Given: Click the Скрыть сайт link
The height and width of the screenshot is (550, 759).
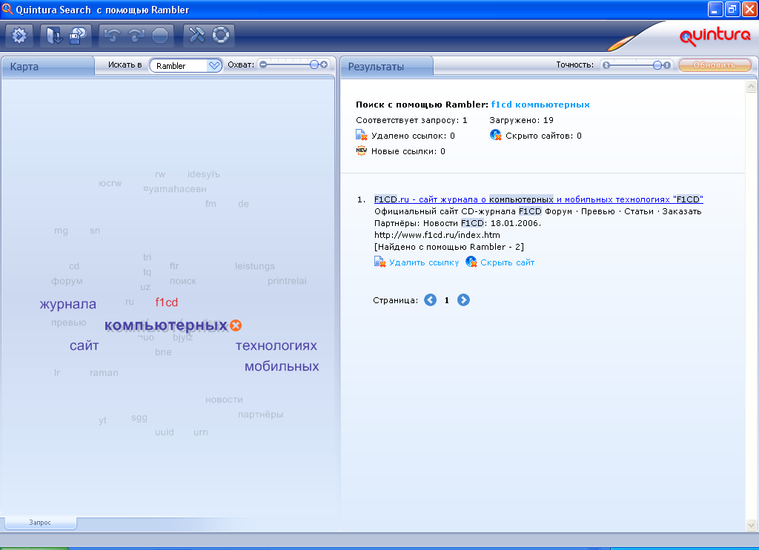Looking at the screenshot, I should pyautogui.click(x=507, y=262).
